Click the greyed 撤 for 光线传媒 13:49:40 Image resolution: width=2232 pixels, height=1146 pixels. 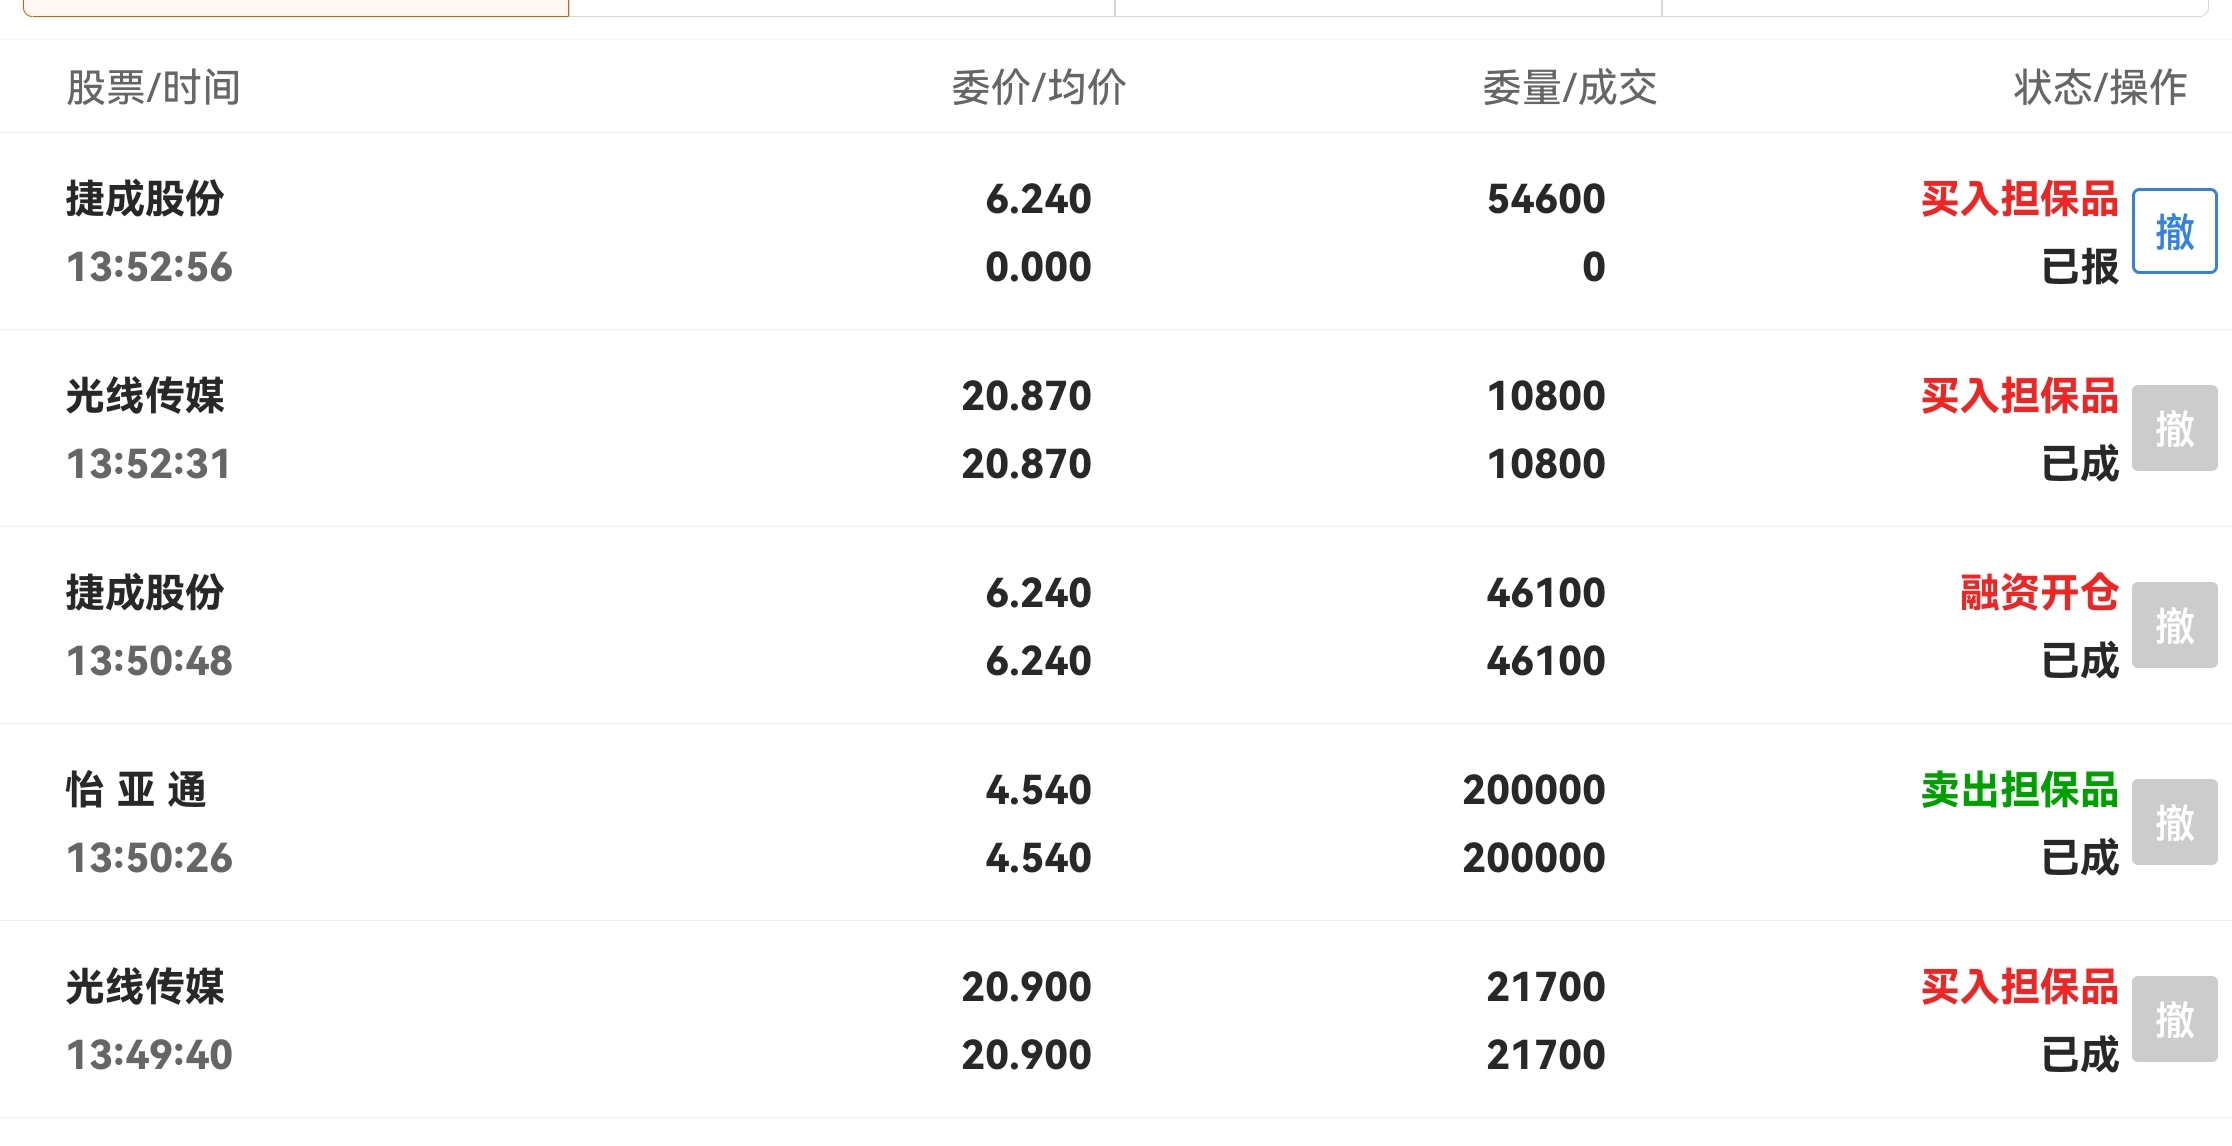coord(2174,1019)
